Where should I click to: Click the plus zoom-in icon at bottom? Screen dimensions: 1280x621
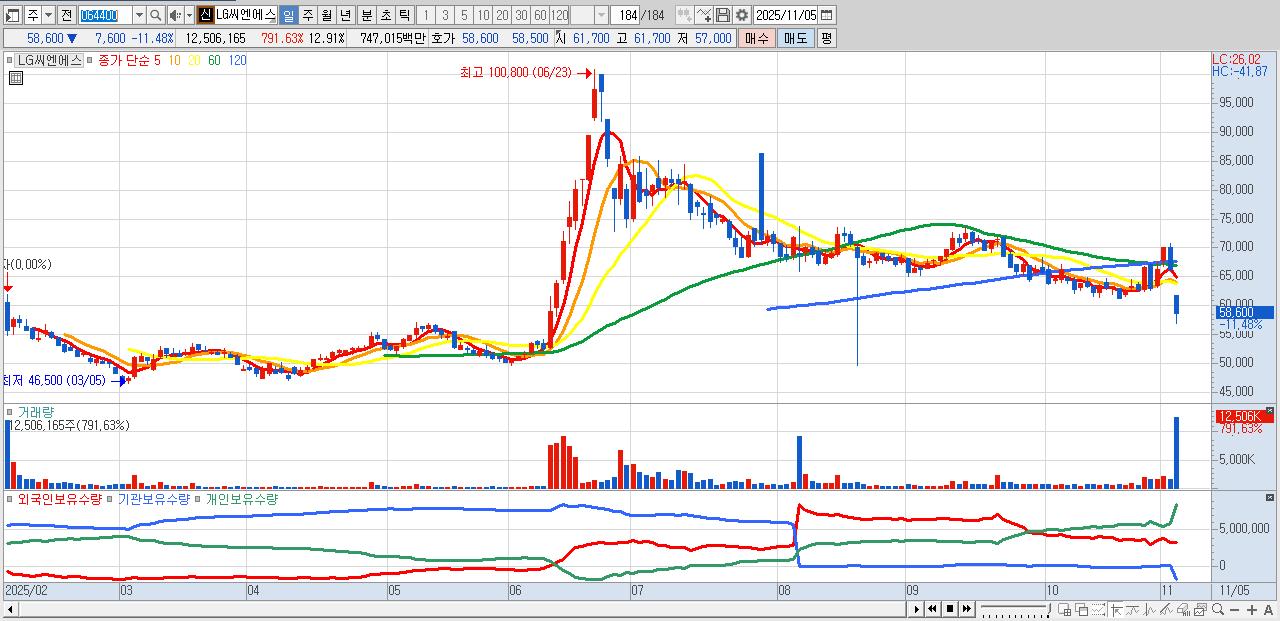click(1252, 610)
